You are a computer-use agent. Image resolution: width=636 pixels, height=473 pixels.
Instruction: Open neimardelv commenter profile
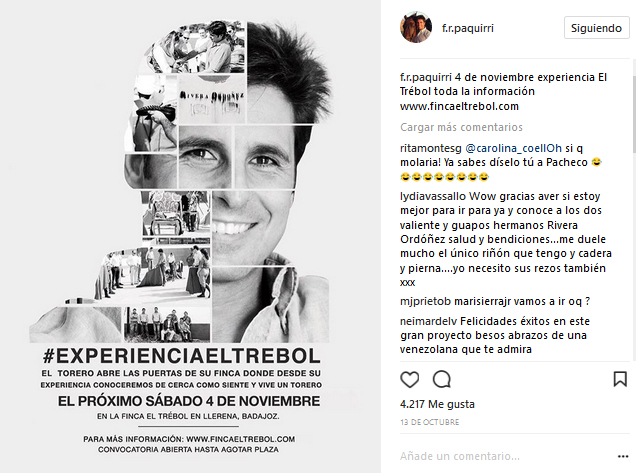tap(428, 321)
